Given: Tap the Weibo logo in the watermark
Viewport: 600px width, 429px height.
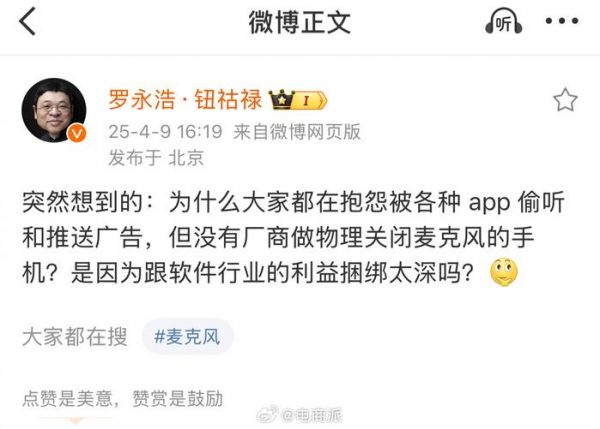Looking at the screenshot, I should tap(268, 414).
